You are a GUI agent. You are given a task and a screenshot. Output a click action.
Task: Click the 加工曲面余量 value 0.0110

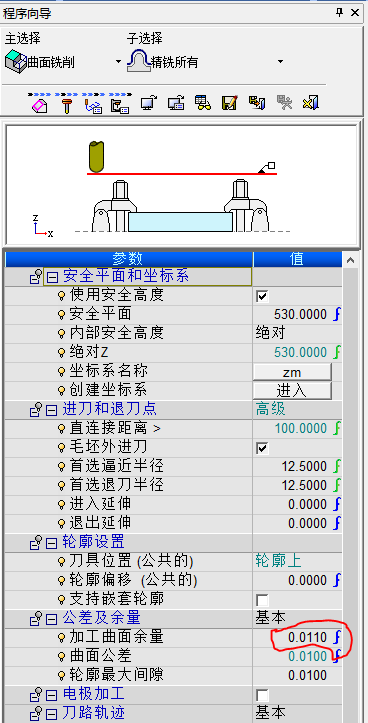[x=307, y=638]
